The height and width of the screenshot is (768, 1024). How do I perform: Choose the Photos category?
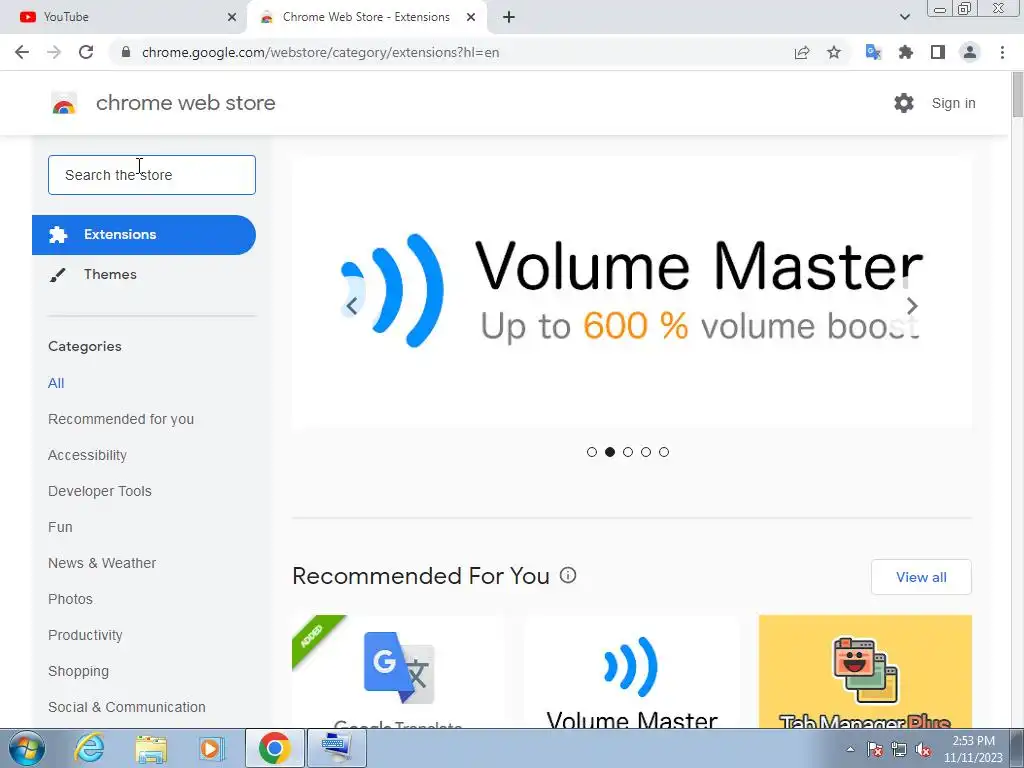coord(70,599)
